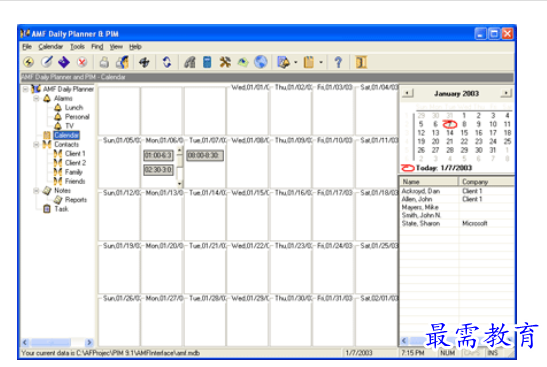This screenshot has width=547, height=367.
Task: Click the yellow notepad toolbar icon
Action: 309,62
